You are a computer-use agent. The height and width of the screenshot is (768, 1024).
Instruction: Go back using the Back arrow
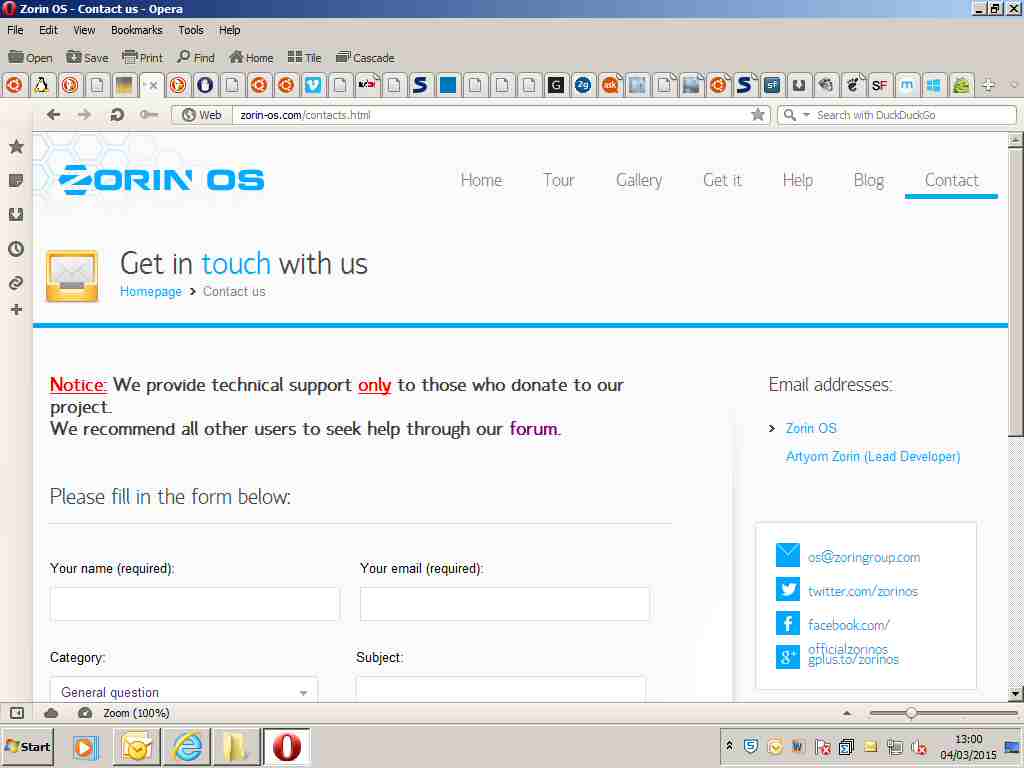point(54,115)
